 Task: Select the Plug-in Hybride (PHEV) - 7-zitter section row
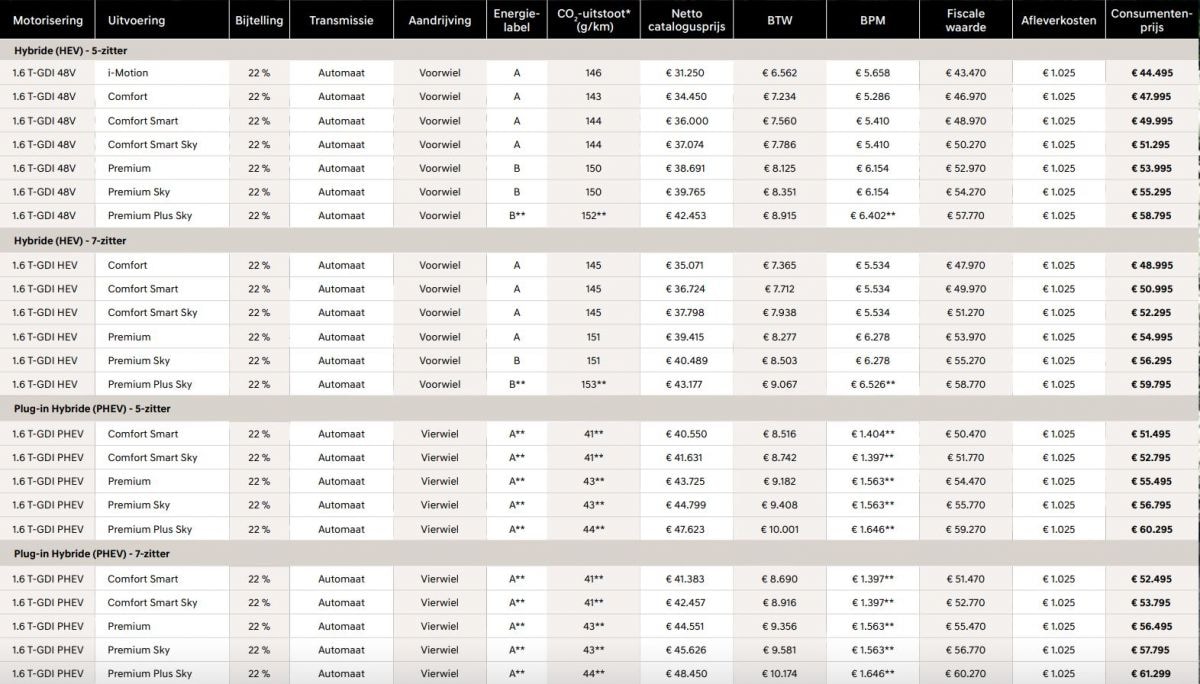click(x=91, y=554)
